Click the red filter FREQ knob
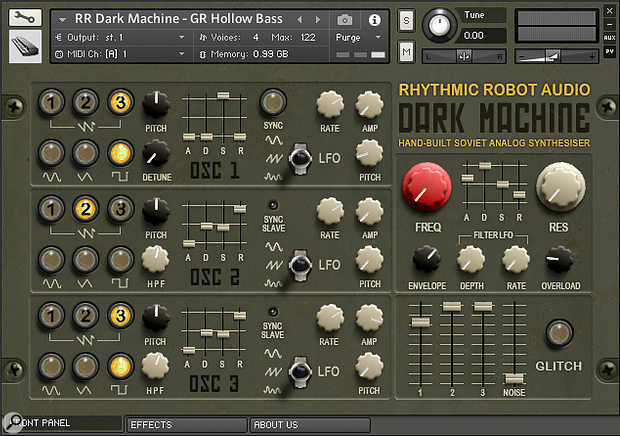Image resolution: width=620 pixels, height=436 pixels. [x=427, y=187]
